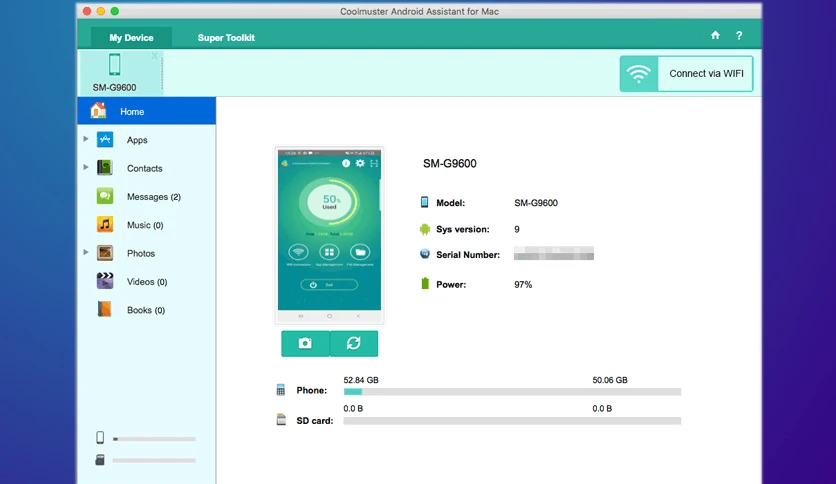Screen dimensions: 836x484
Task: Open Music (0) in sidebar
Action: click(147, 225)
